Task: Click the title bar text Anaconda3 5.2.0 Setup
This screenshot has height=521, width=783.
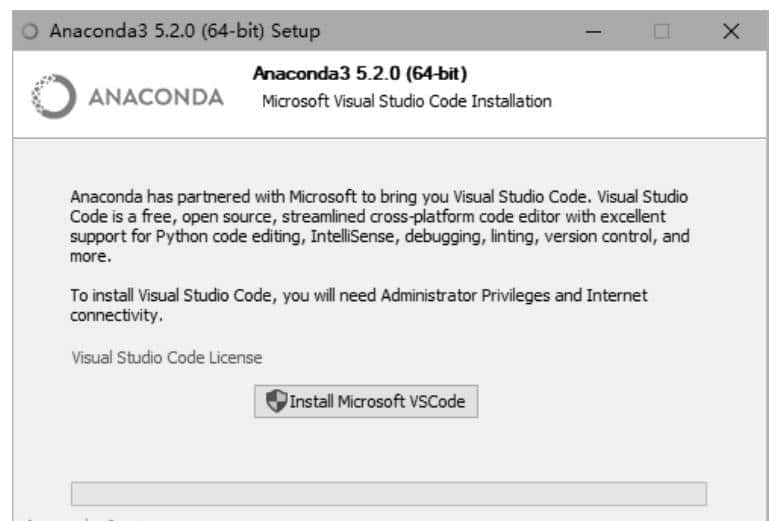Action: coord(183,31)
